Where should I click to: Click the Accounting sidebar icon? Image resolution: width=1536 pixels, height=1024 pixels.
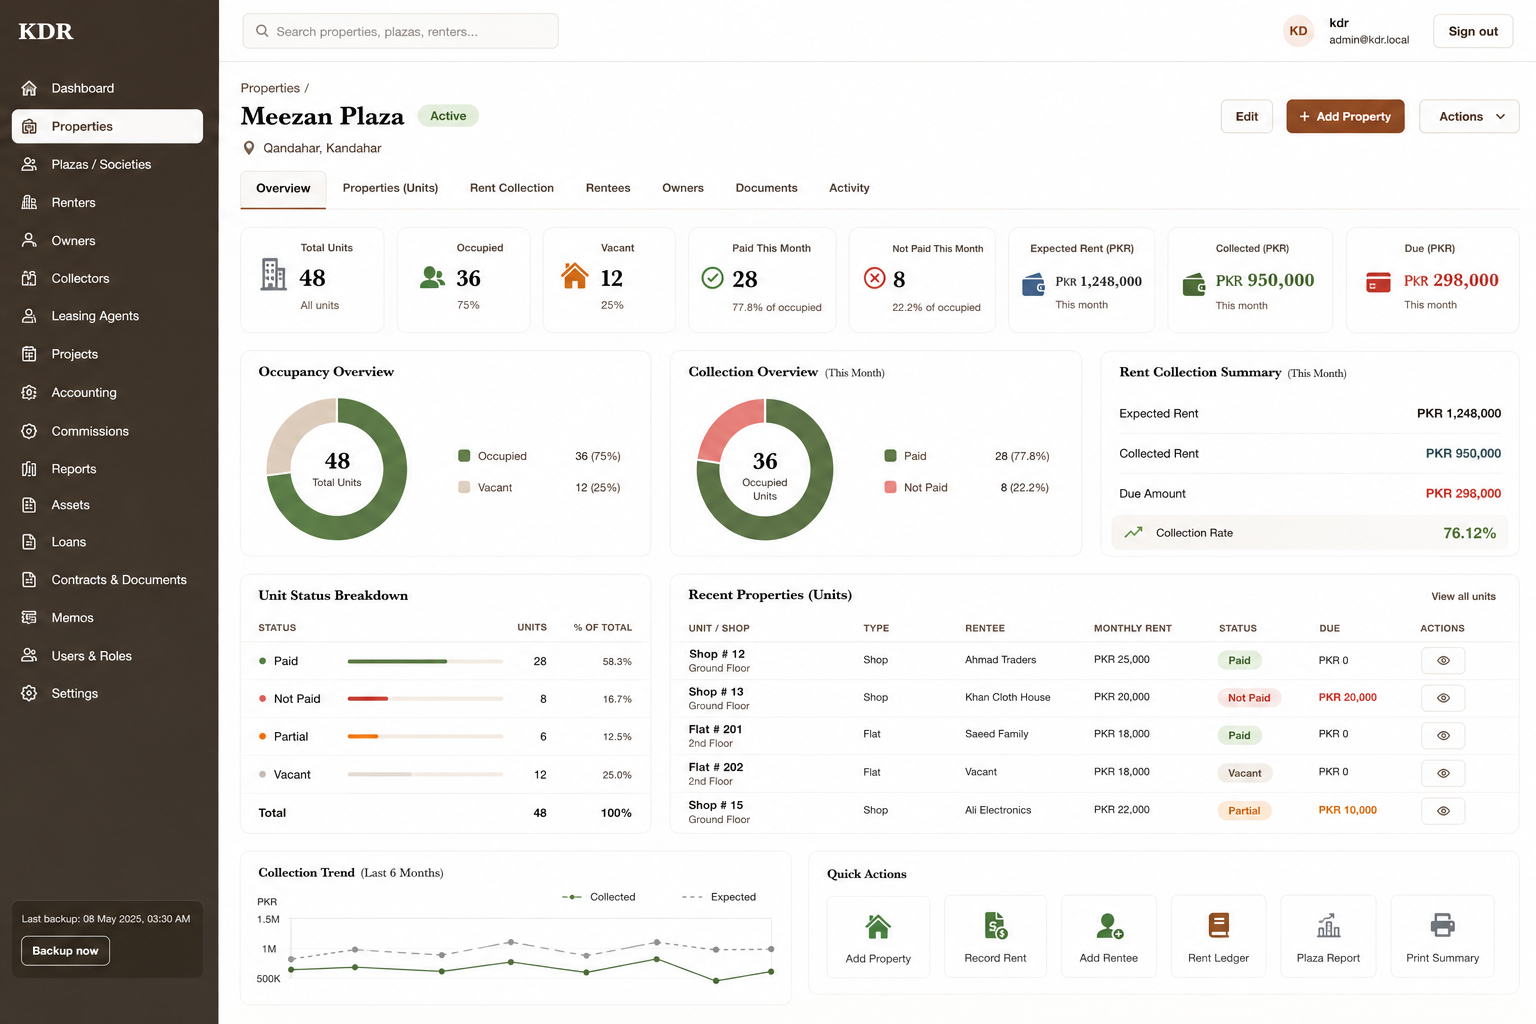29,393
